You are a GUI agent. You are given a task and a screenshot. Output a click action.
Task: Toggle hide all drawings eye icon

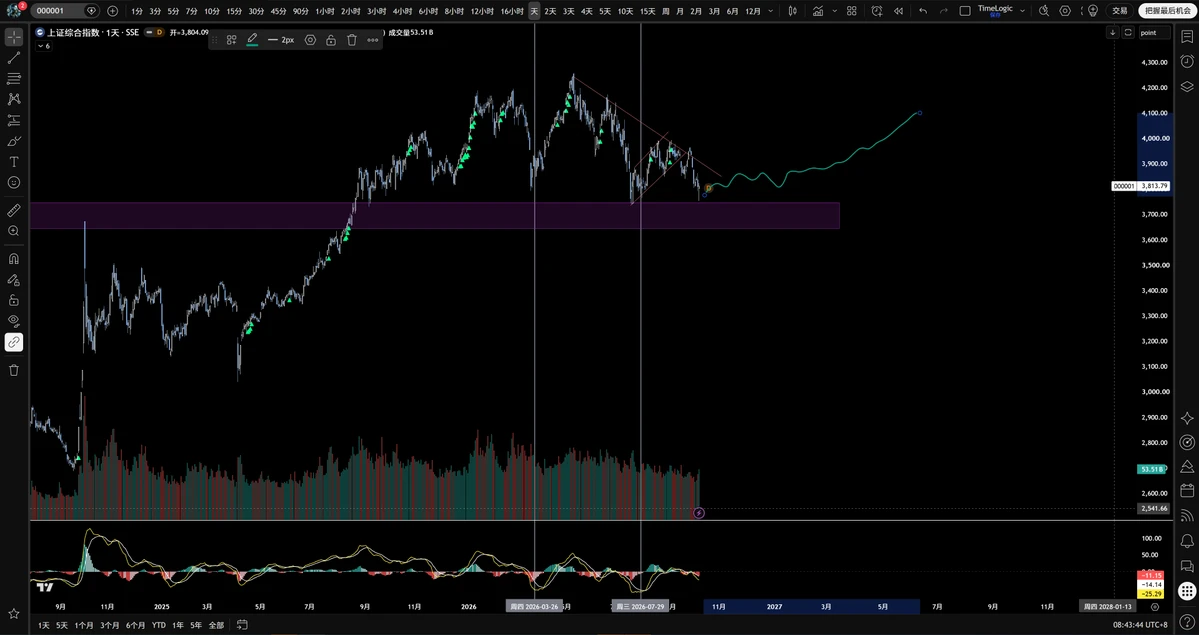tap(14, 321)
